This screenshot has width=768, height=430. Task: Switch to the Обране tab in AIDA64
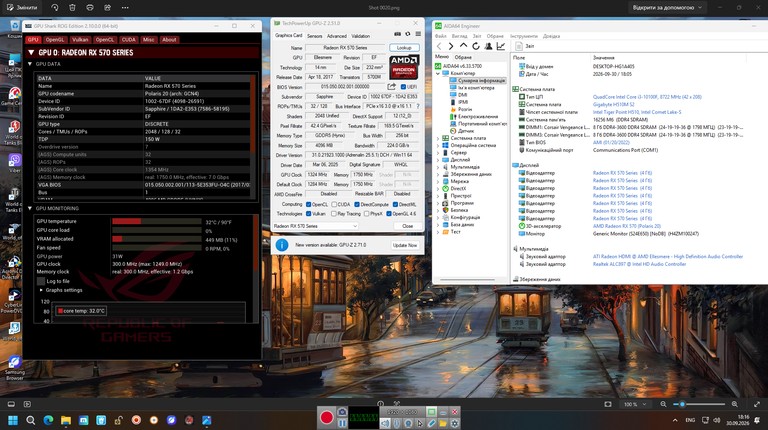[463, 57]
